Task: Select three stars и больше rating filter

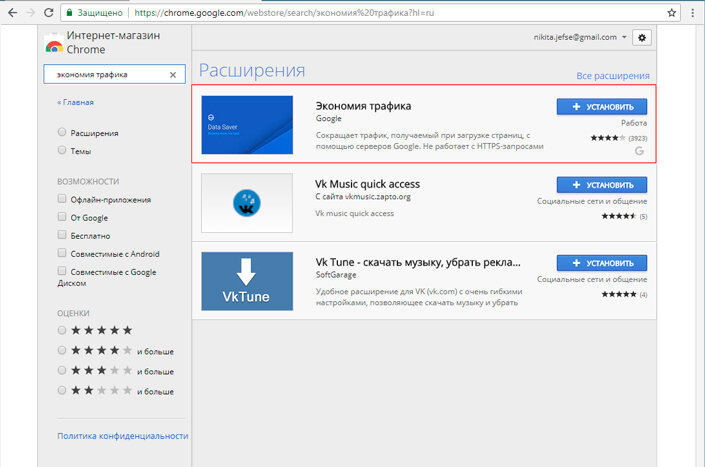Action: click(62, 370)
